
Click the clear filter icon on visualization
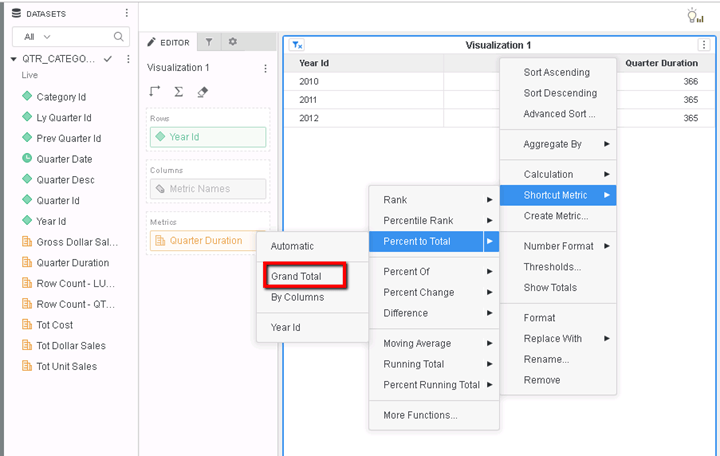[x=297, y=45]
